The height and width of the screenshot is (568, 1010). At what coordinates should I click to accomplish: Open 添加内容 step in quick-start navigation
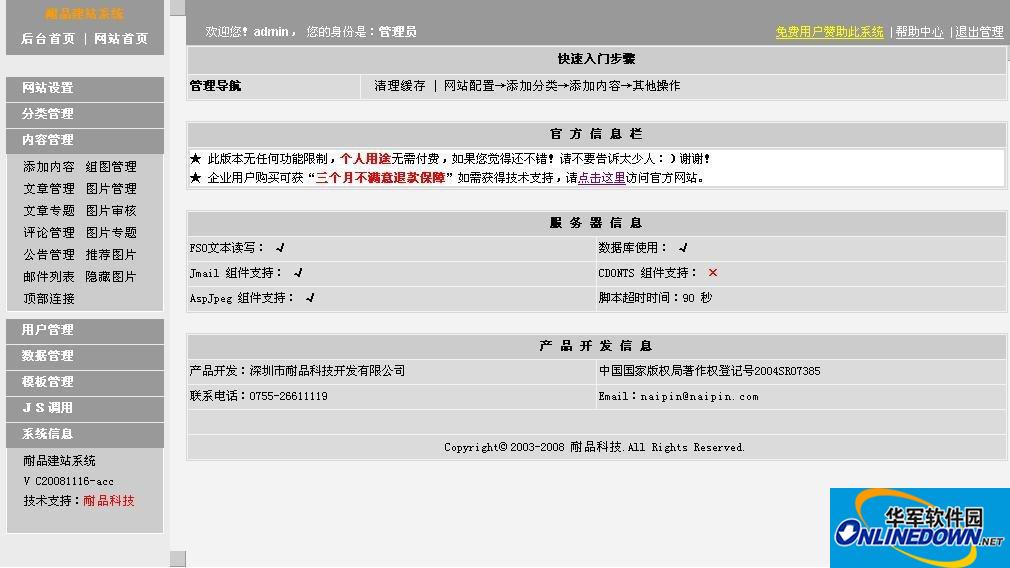pyautogui.click(x=595, y=86)
